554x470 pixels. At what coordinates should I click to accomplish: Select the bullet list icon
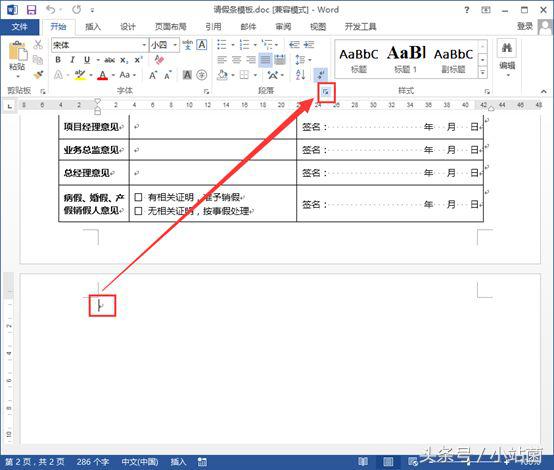pyautogui.click(x=222, y=45)
